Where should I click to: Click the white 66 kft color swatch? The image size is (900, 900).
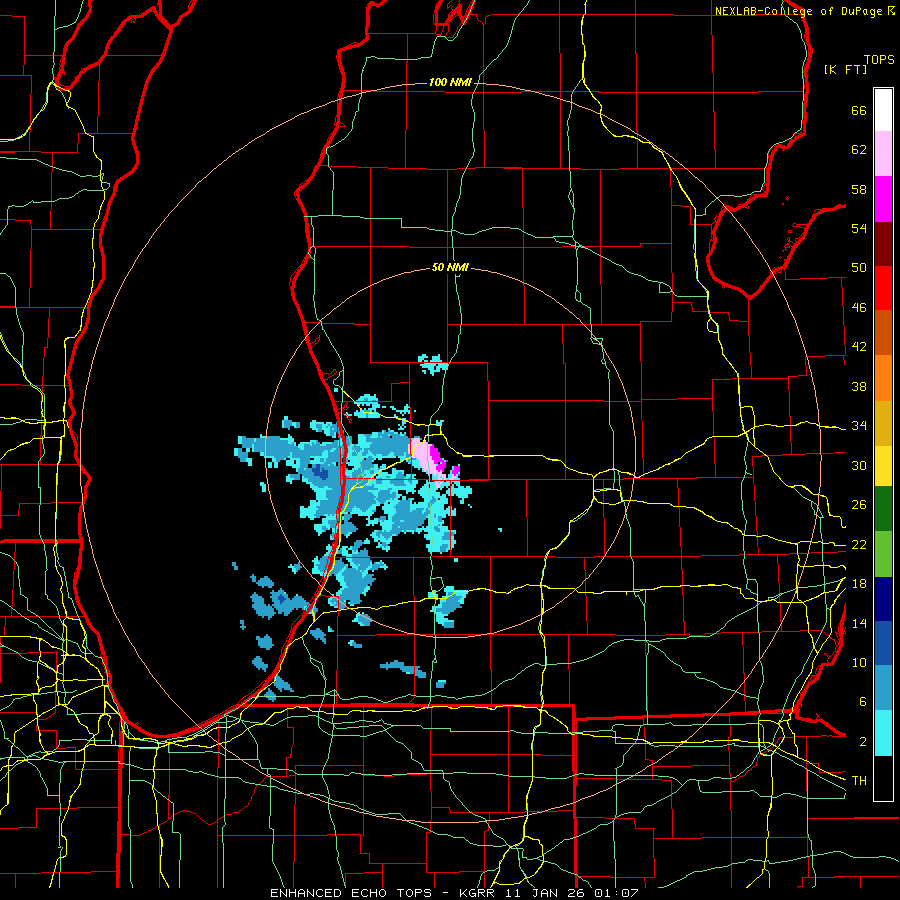click(883, 110)
